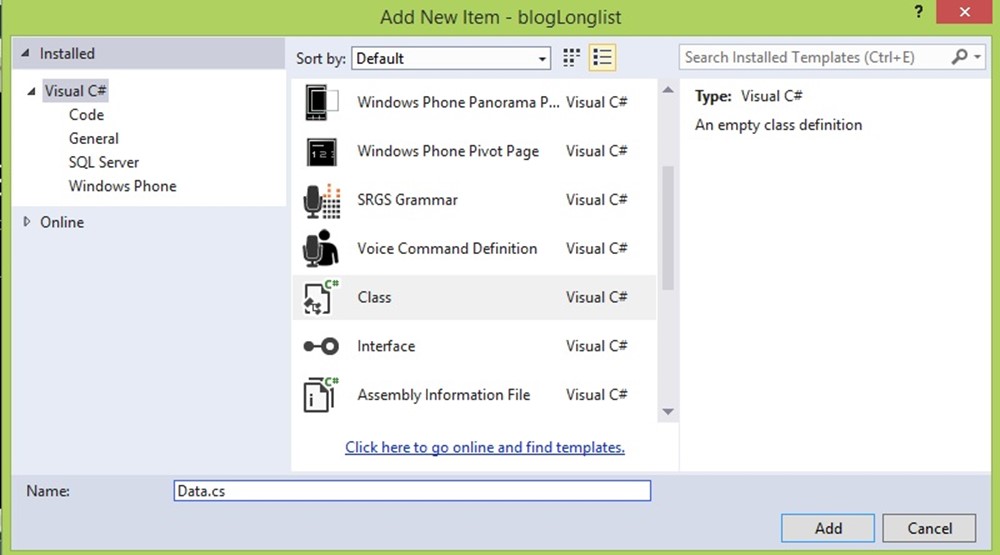Click the Class template C# icon
Image resolution: width=1000 pixels, height=555 pixels.
[321, 297]
